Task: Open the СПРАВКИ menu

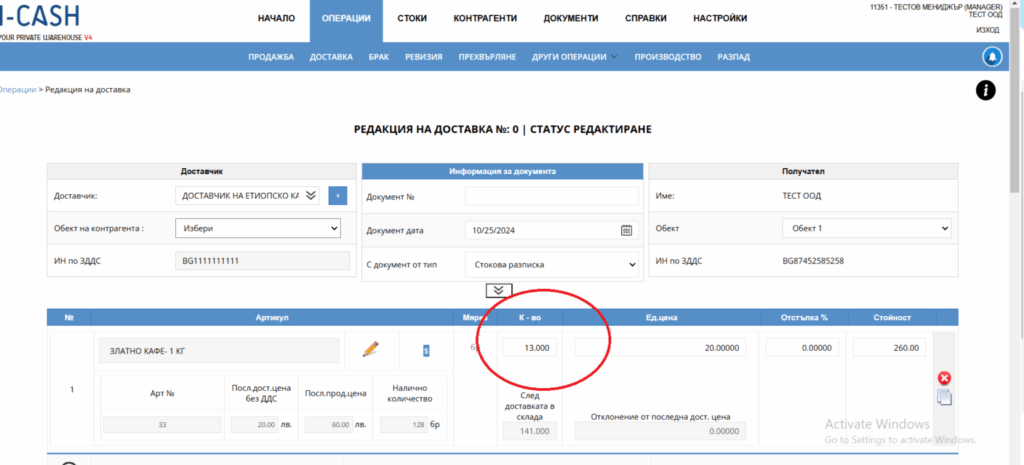Action: tap(646, 19)
